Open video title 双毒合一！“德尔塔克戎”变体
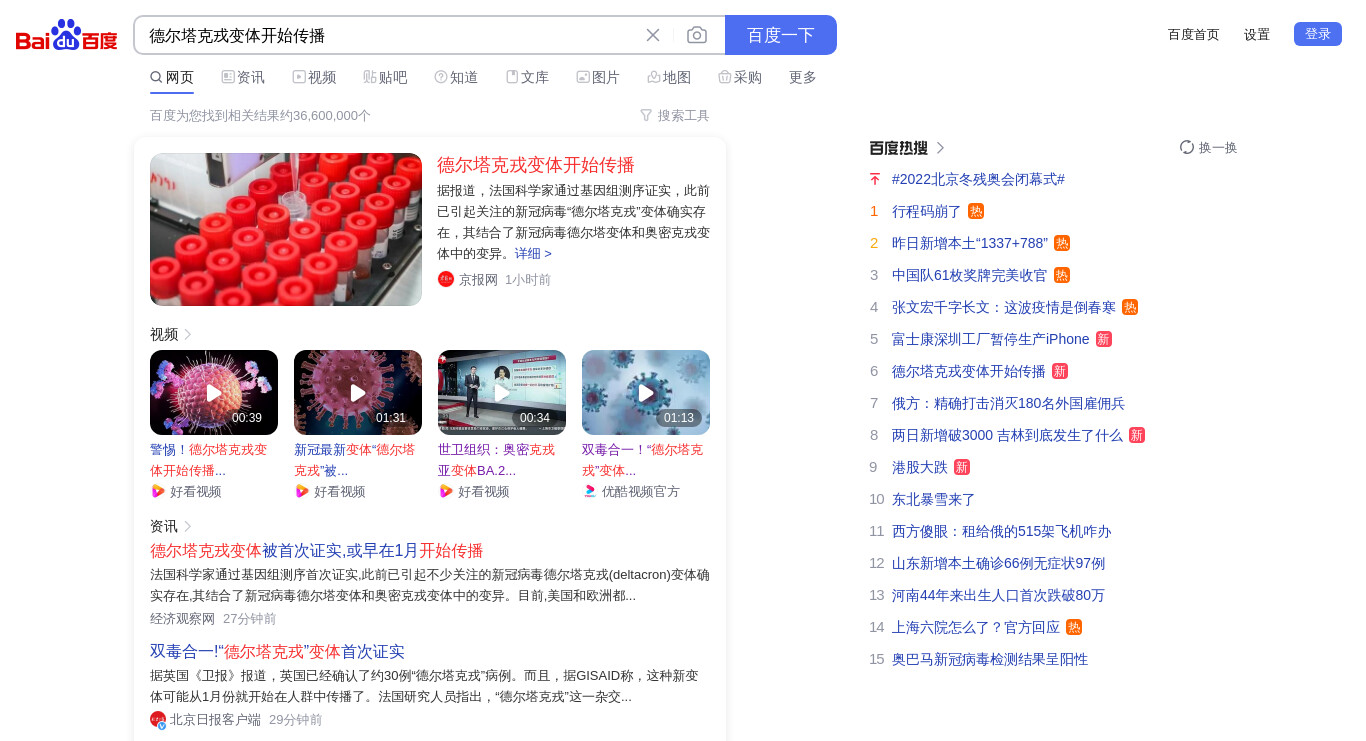Image resolution: width=1366 pixels, height=741 pixels. pos(642,460)
